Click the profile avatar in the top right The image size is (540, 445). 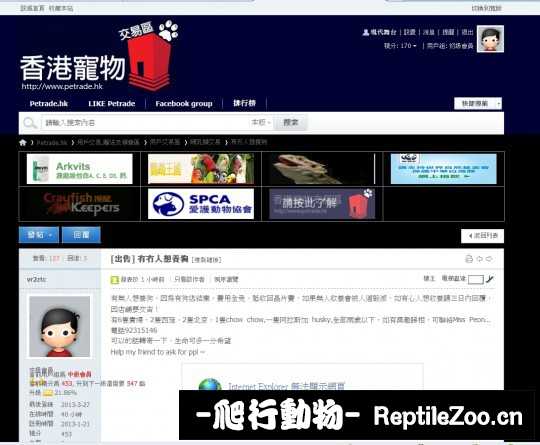(x=490, y=39)
